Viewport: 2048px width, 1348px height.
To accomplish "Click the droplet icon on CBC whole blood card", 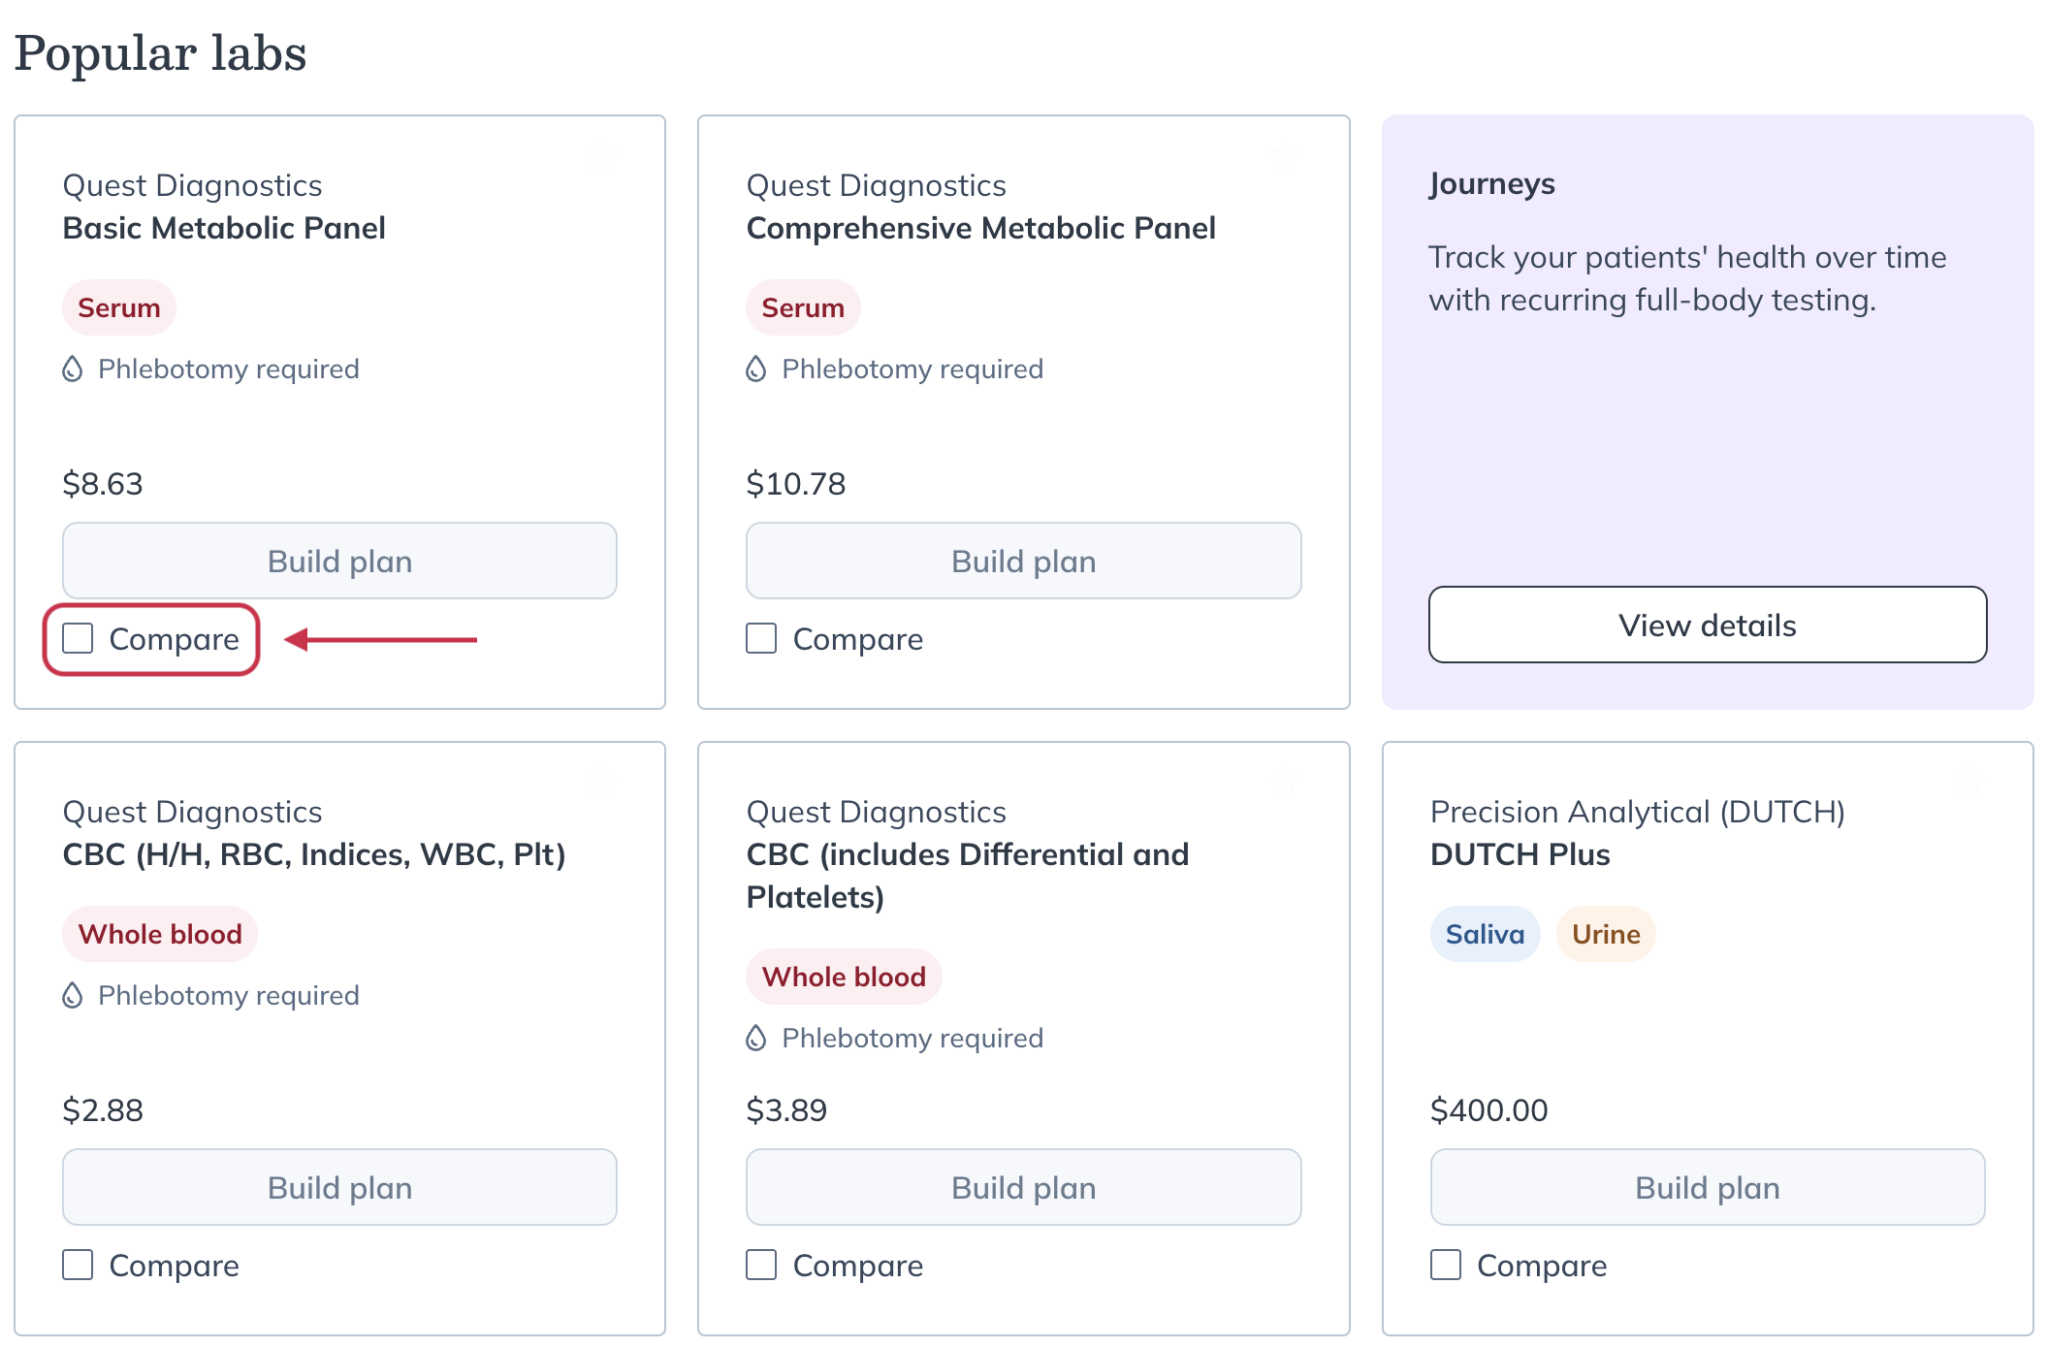I will pos(71,995).
